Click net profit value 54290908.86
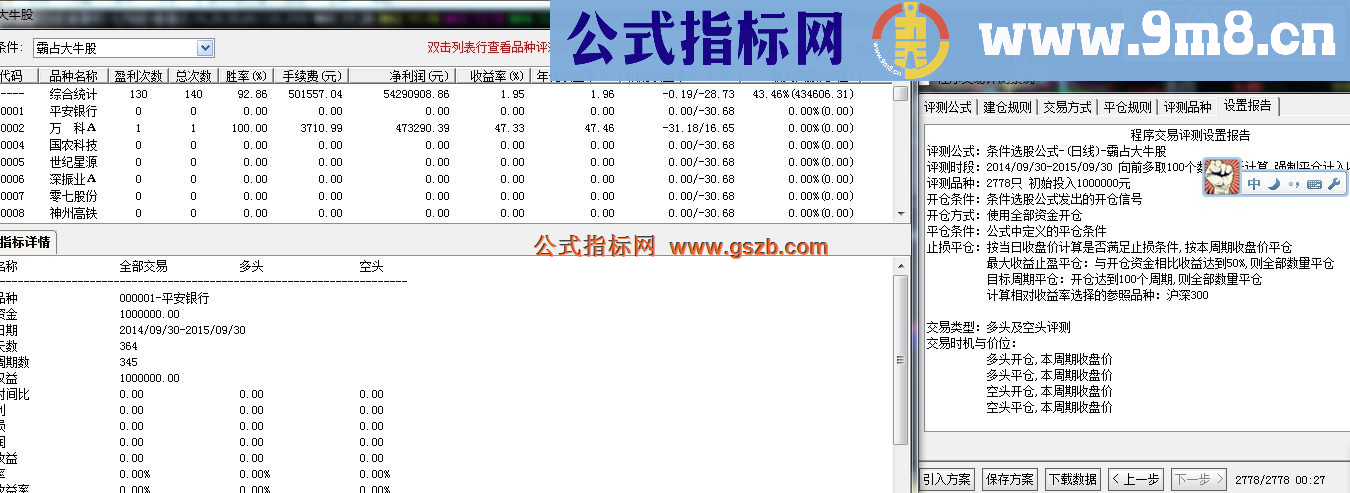 pyautogui.click(x=416, y=94)
